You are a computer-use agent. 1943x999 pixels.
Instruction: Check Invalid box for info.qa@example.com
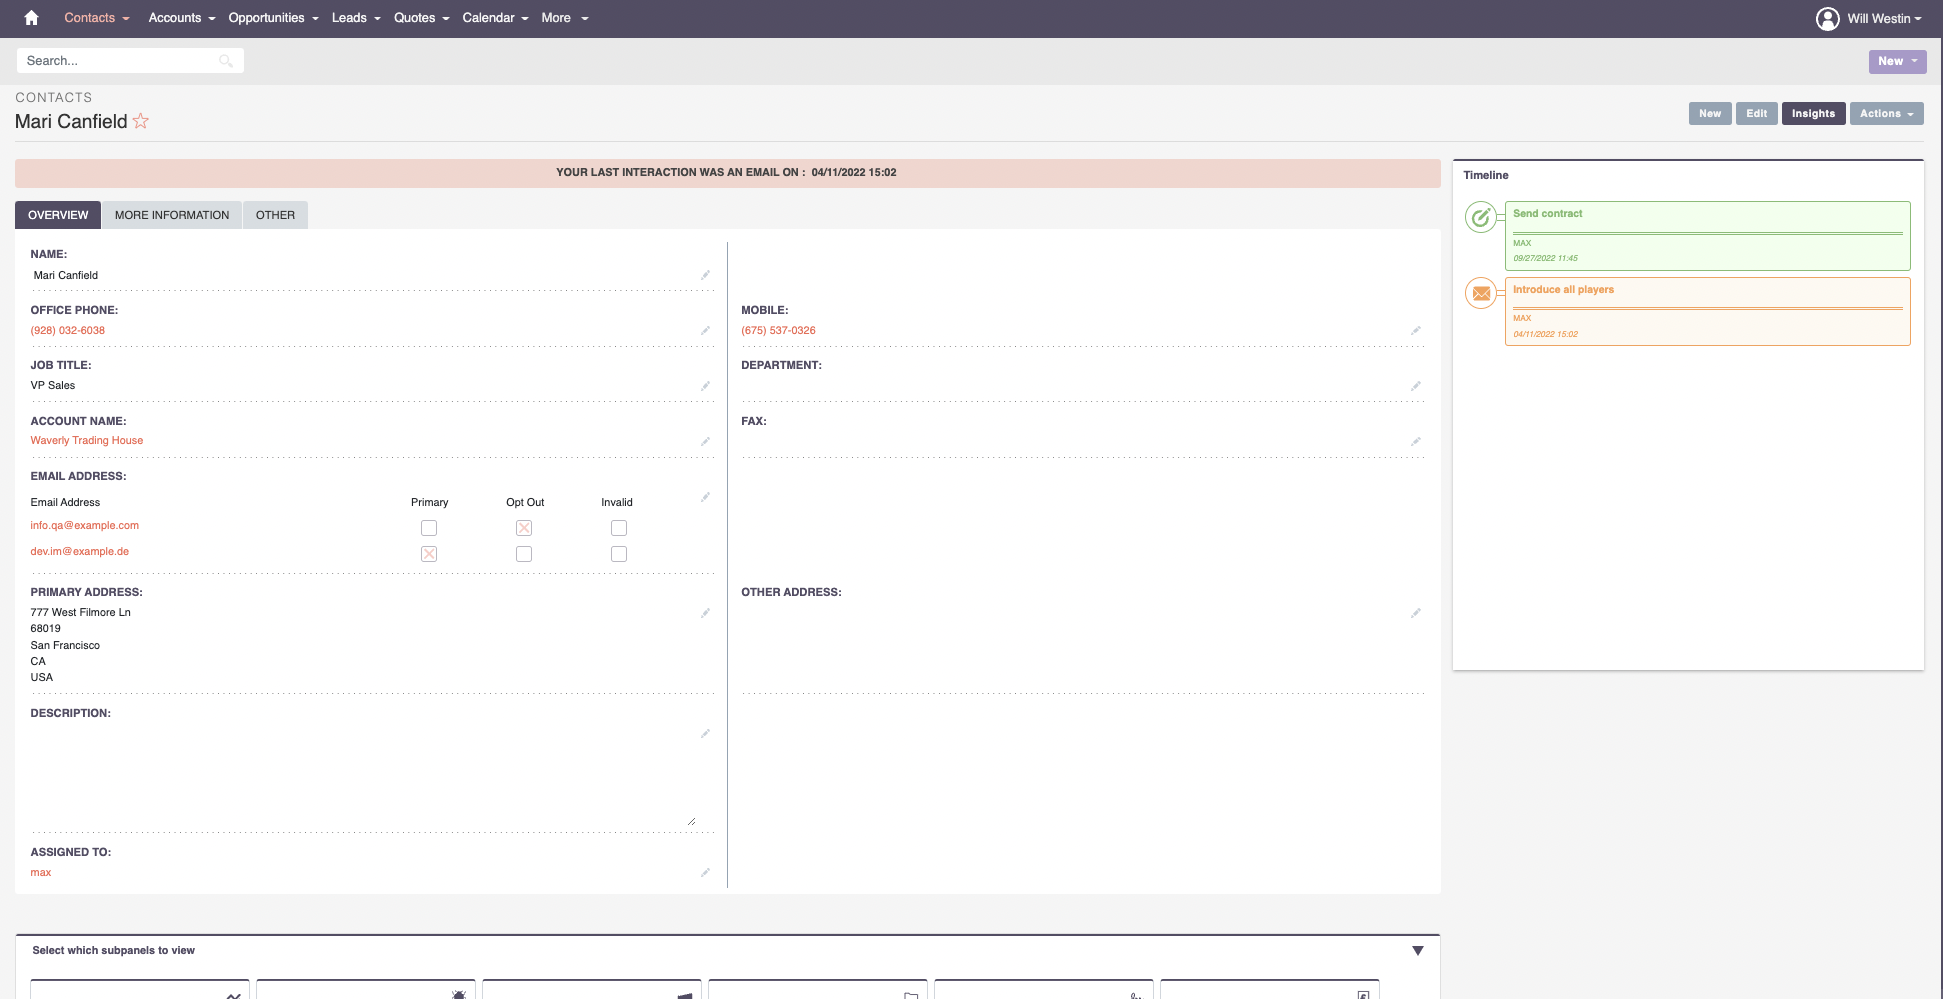(x=619, y=528)
